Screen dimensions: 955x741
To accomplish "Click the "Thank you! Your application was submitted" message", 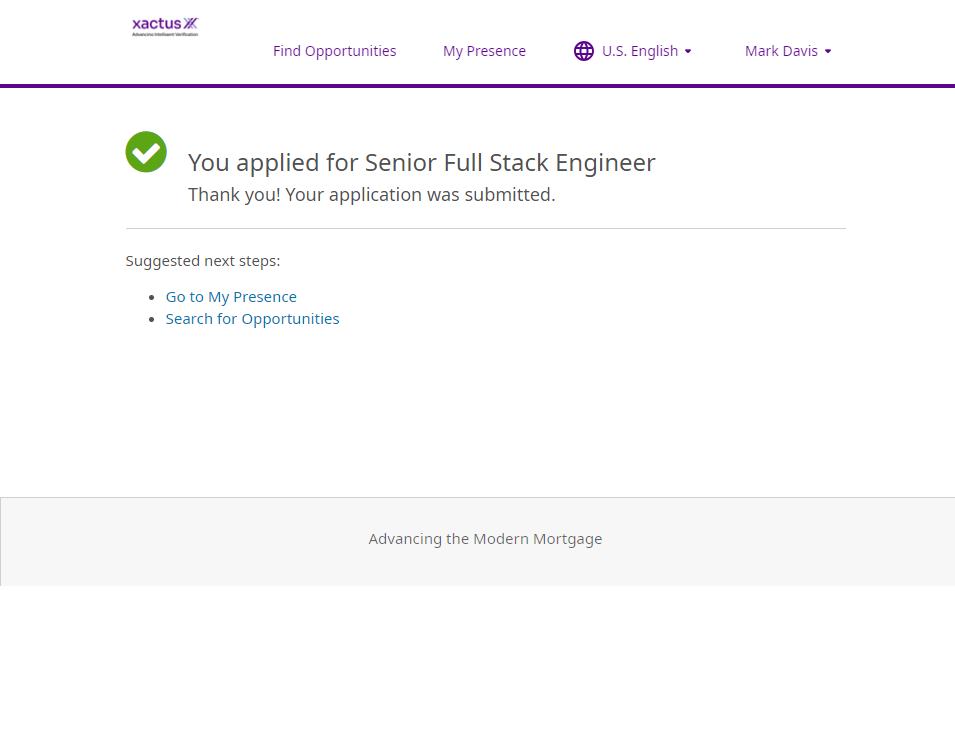I will (371, 195).
